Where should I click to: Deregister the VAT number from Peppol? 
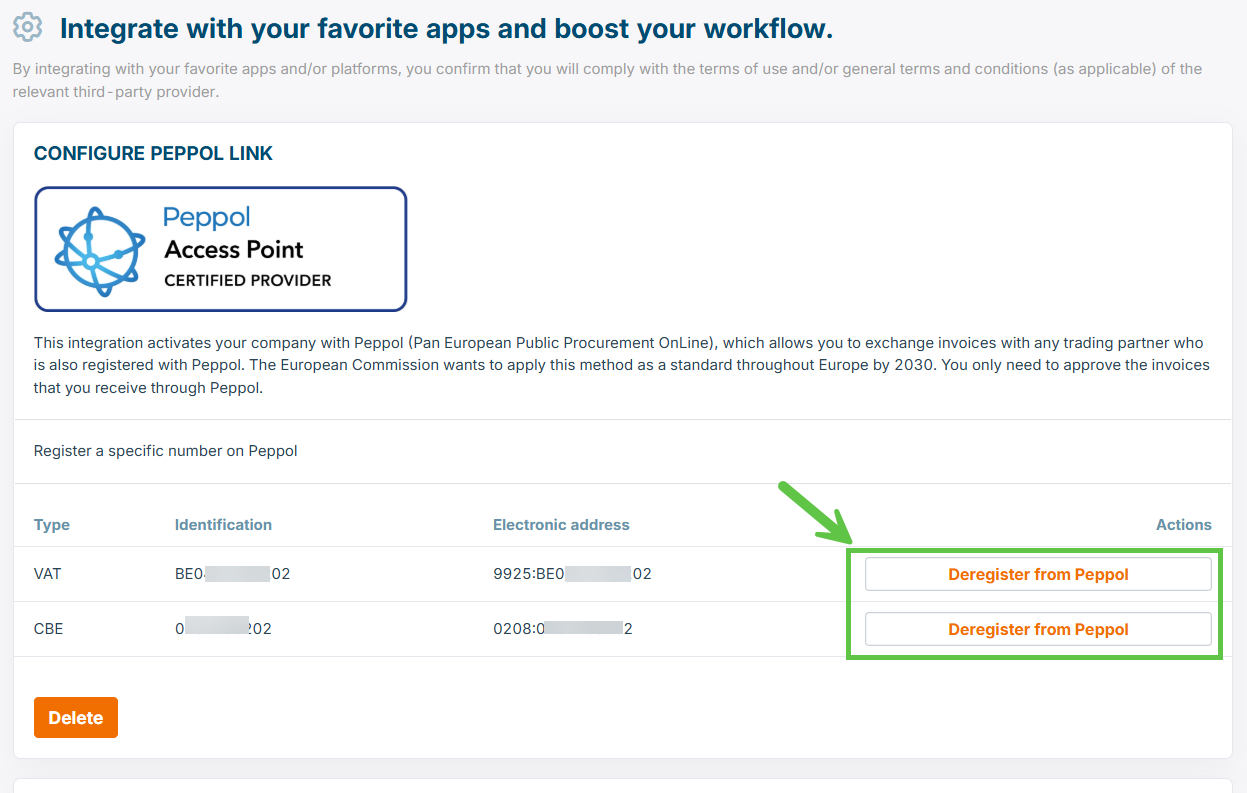(x=1038, y=574)
